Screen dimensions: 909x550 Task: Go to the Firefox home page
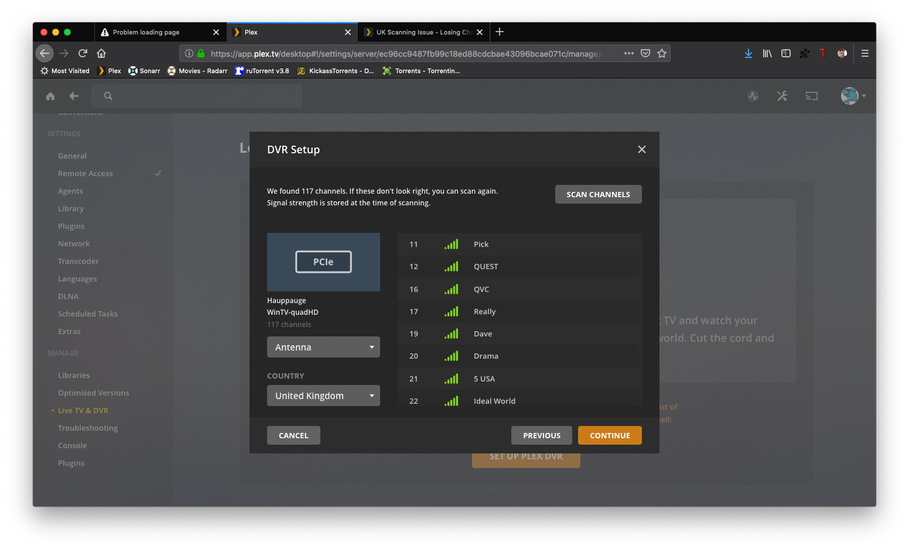[x=101, y=53]
